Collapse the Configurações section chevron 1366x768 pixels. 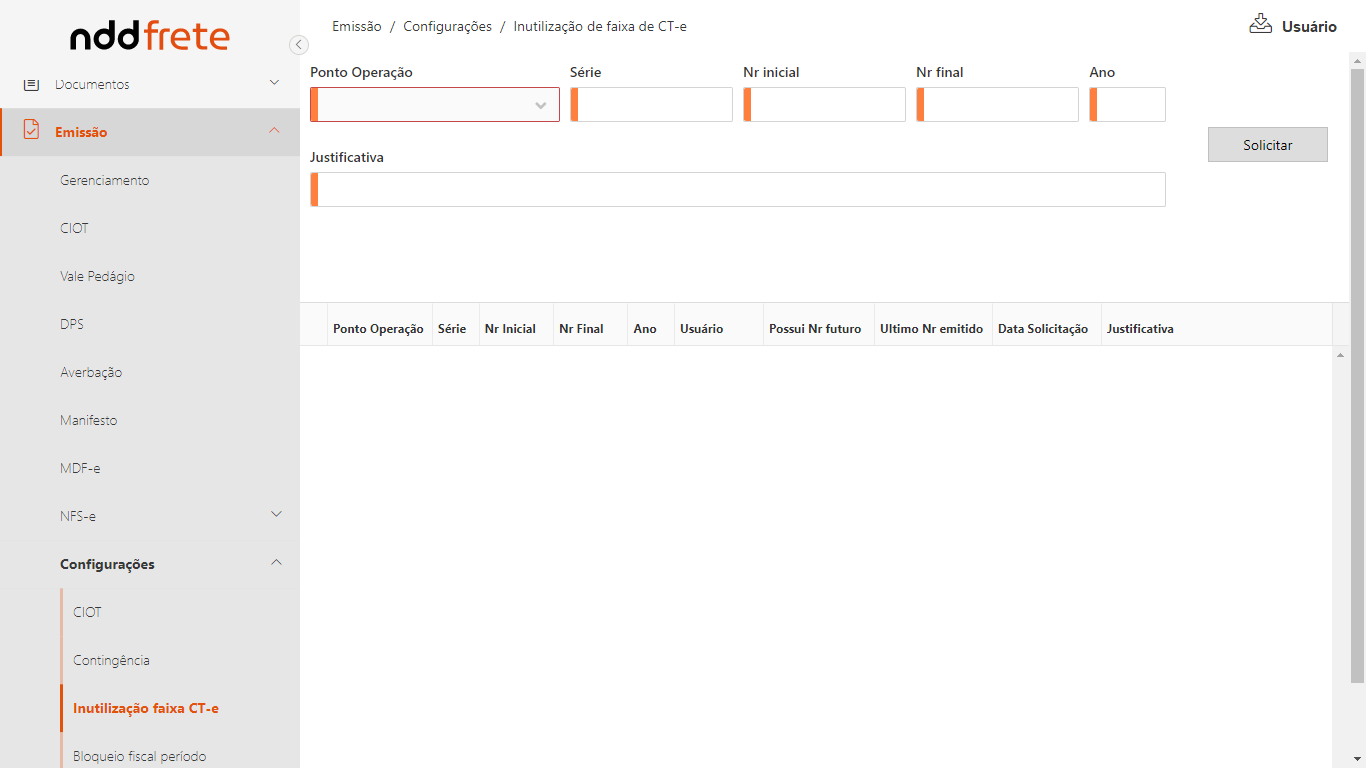pyautogui.click(x=277, y=563)
